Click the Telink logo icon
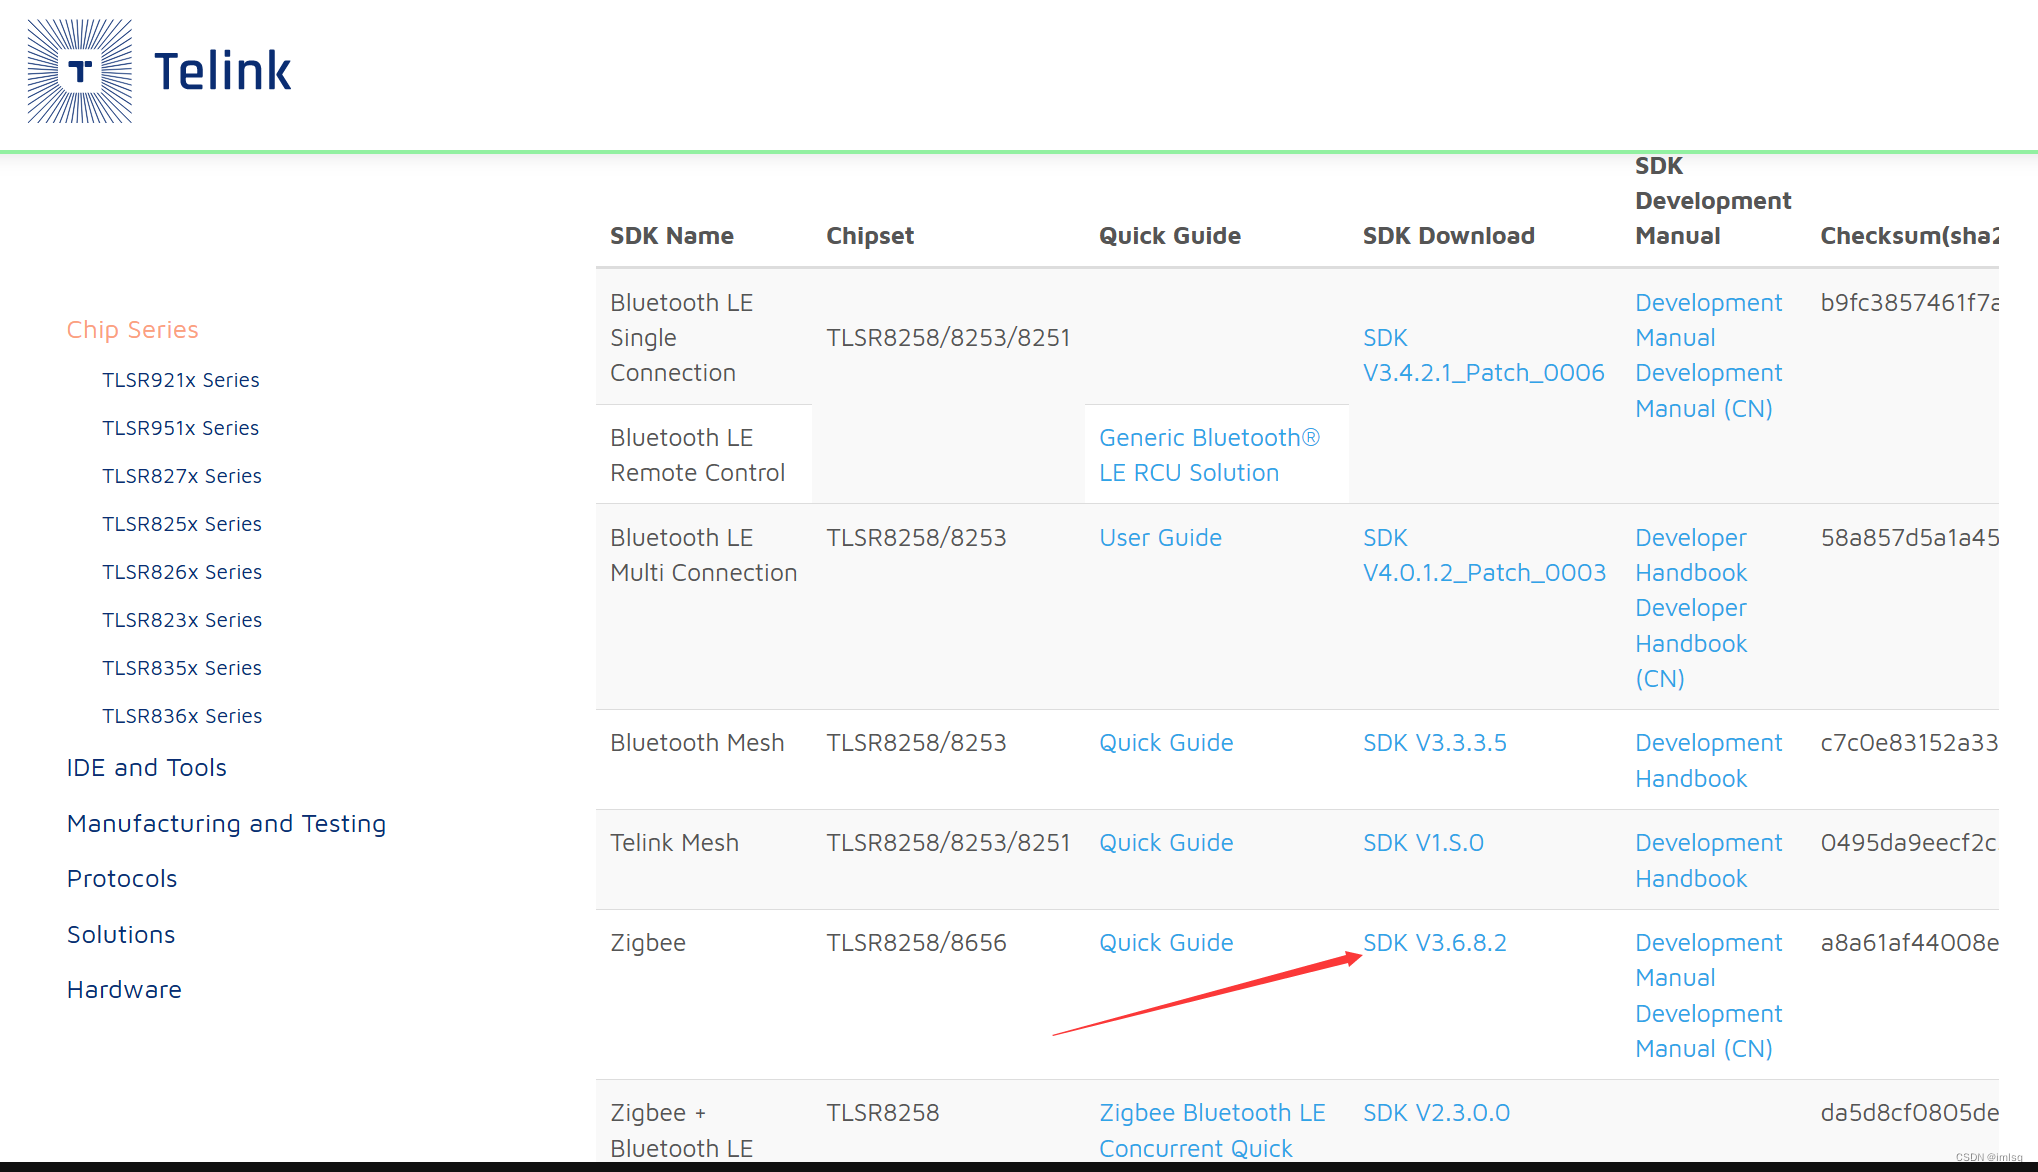The height and width of the screenshot is (1172, 2038). (x=80, y=71)
